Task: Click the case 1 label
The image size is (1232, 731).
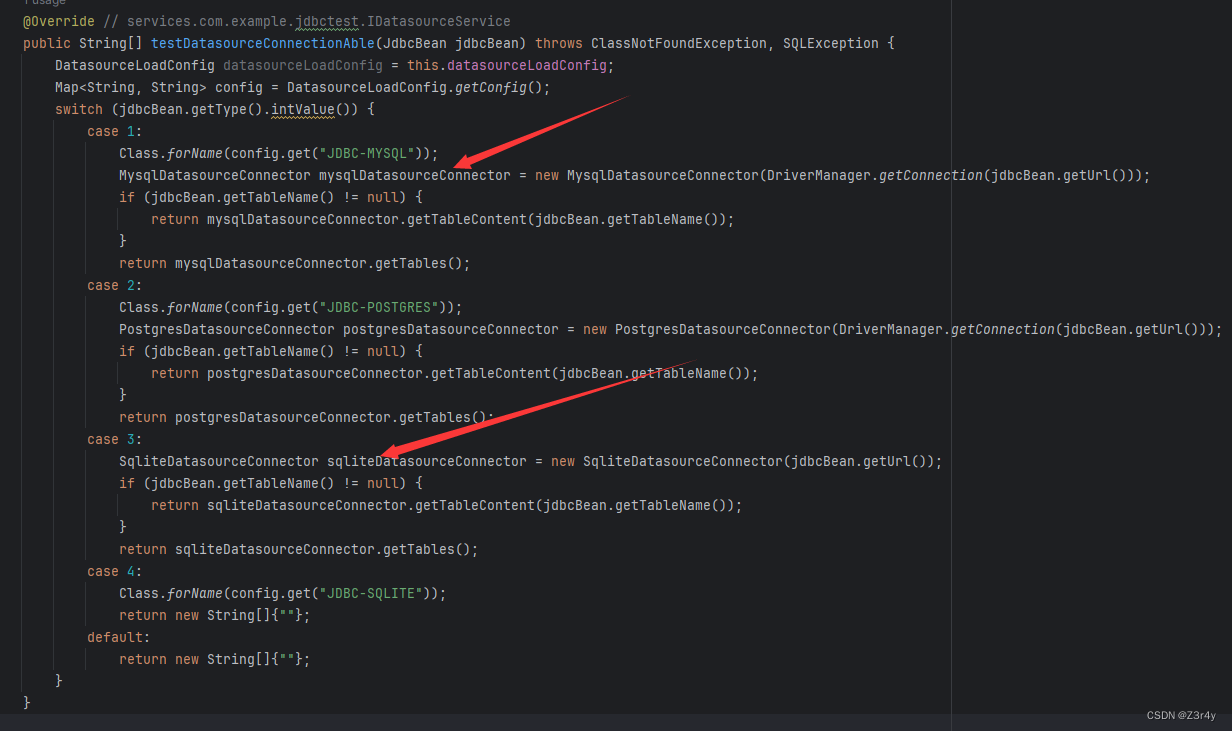Action: 115,131
